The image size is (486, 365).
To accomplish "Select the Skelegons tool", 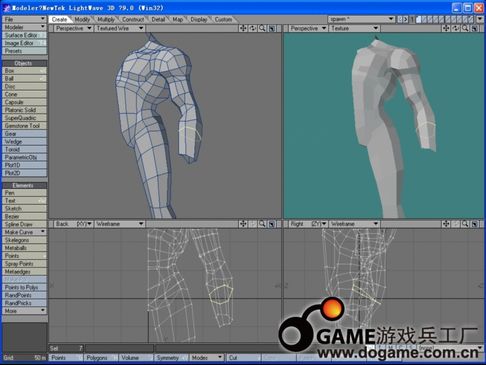I will [24, 240].
